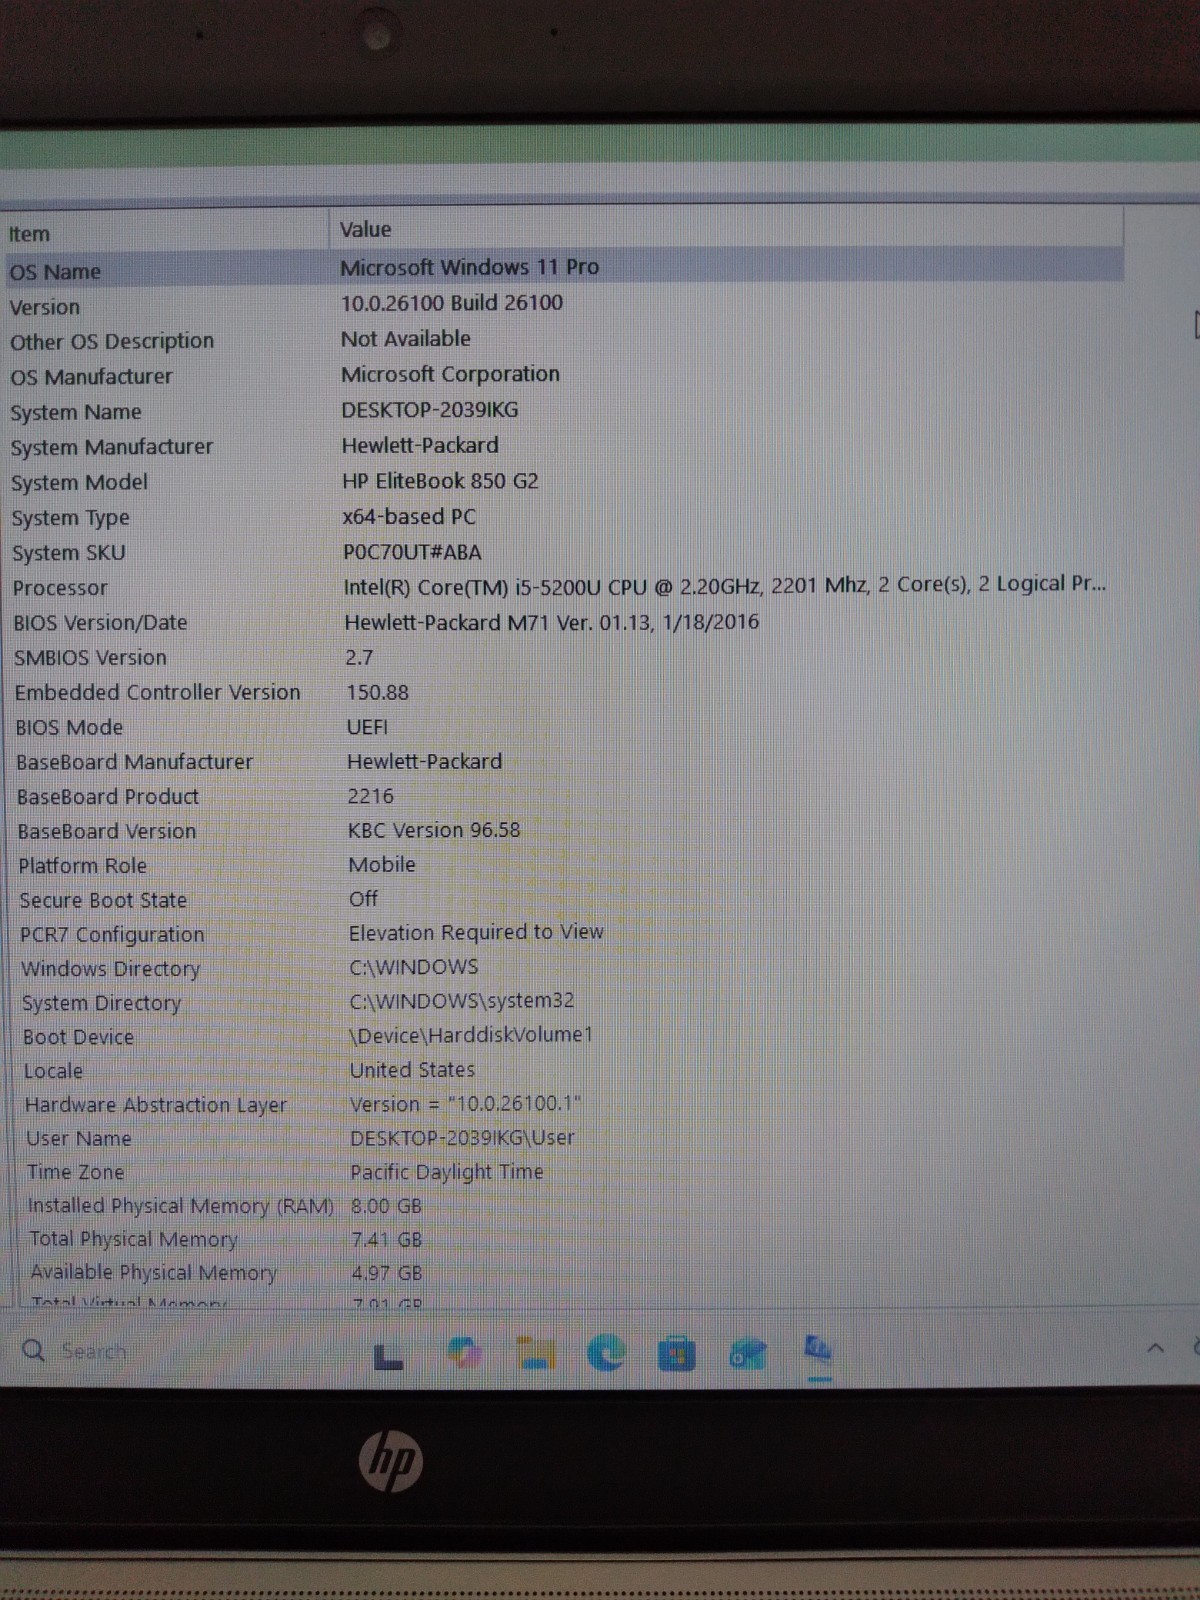Select the Platform Role row
1200x1600 pixels.
(x=562, y=865)
